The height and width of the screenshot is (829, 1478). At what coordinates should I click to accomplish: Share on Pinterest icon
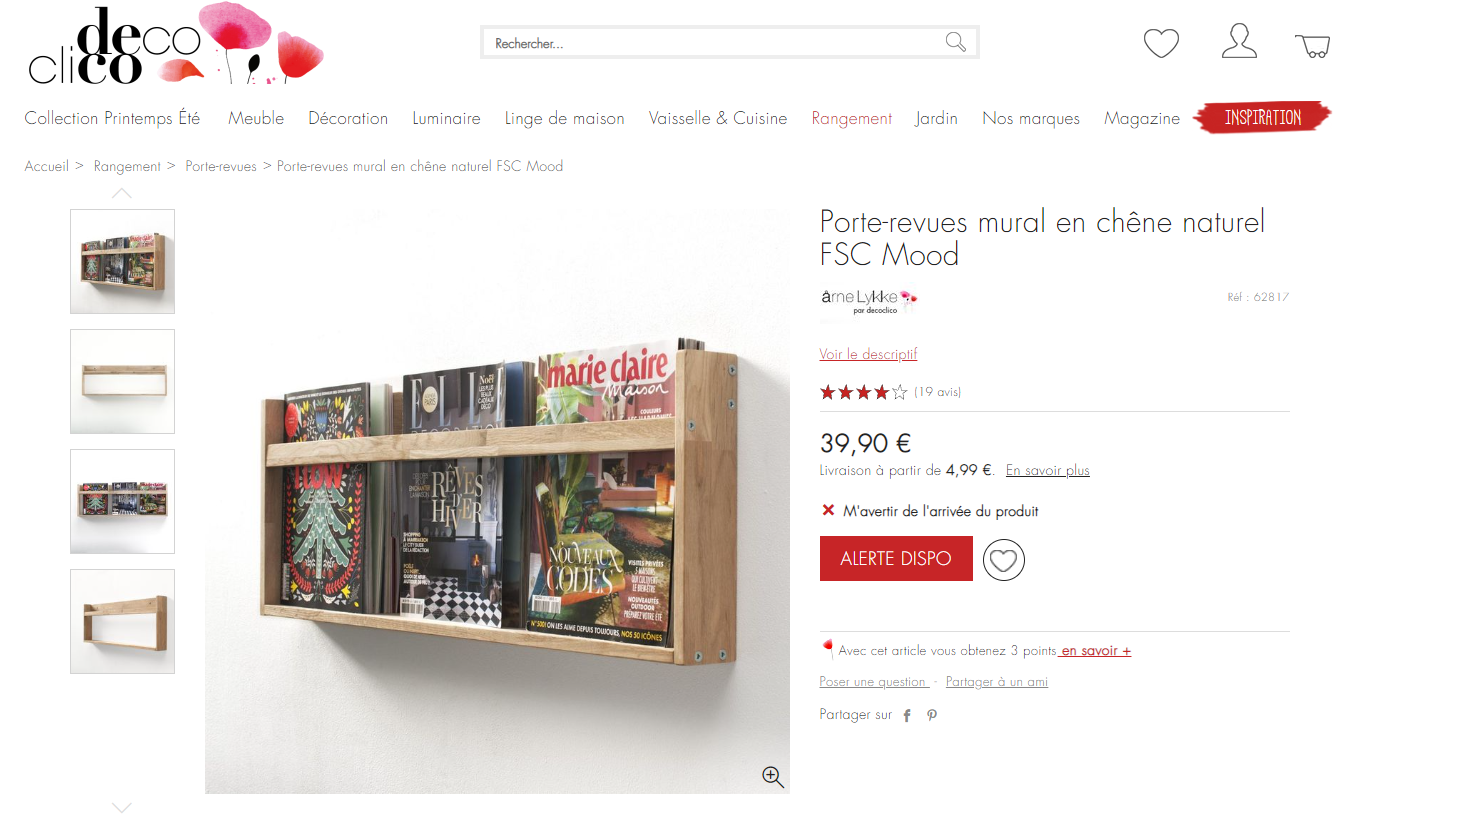tap(932, 715)
